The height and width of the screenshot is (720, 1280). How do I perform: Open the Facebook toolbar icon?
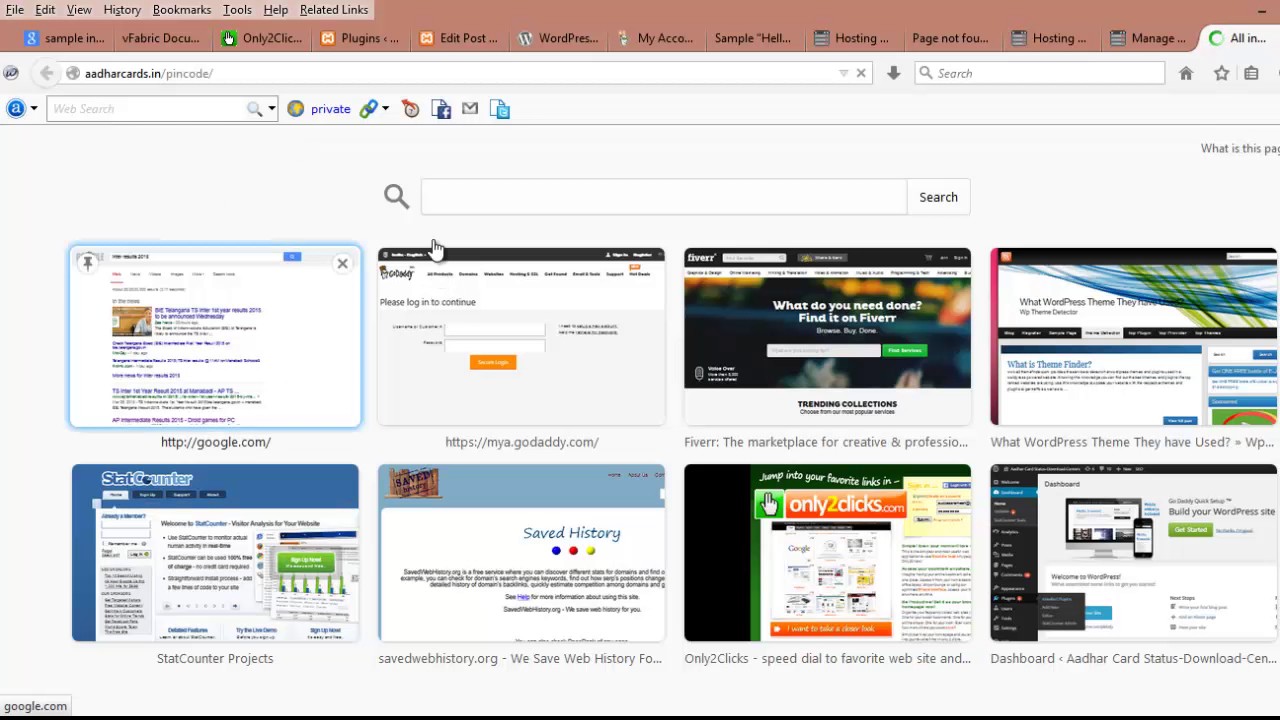tap(441, 109)
